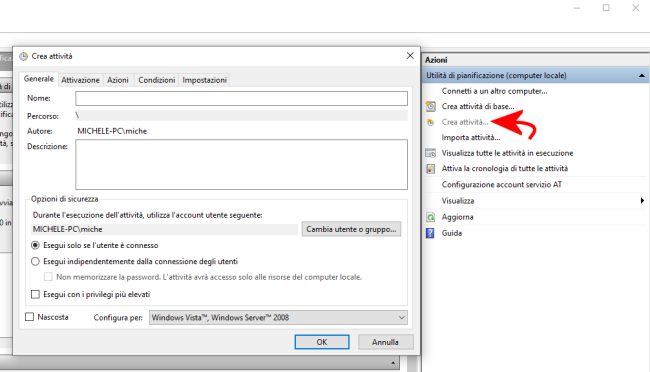The image size is (650, 372).
Task: Switch to the Condizioni tab
Action: point(157,80)
